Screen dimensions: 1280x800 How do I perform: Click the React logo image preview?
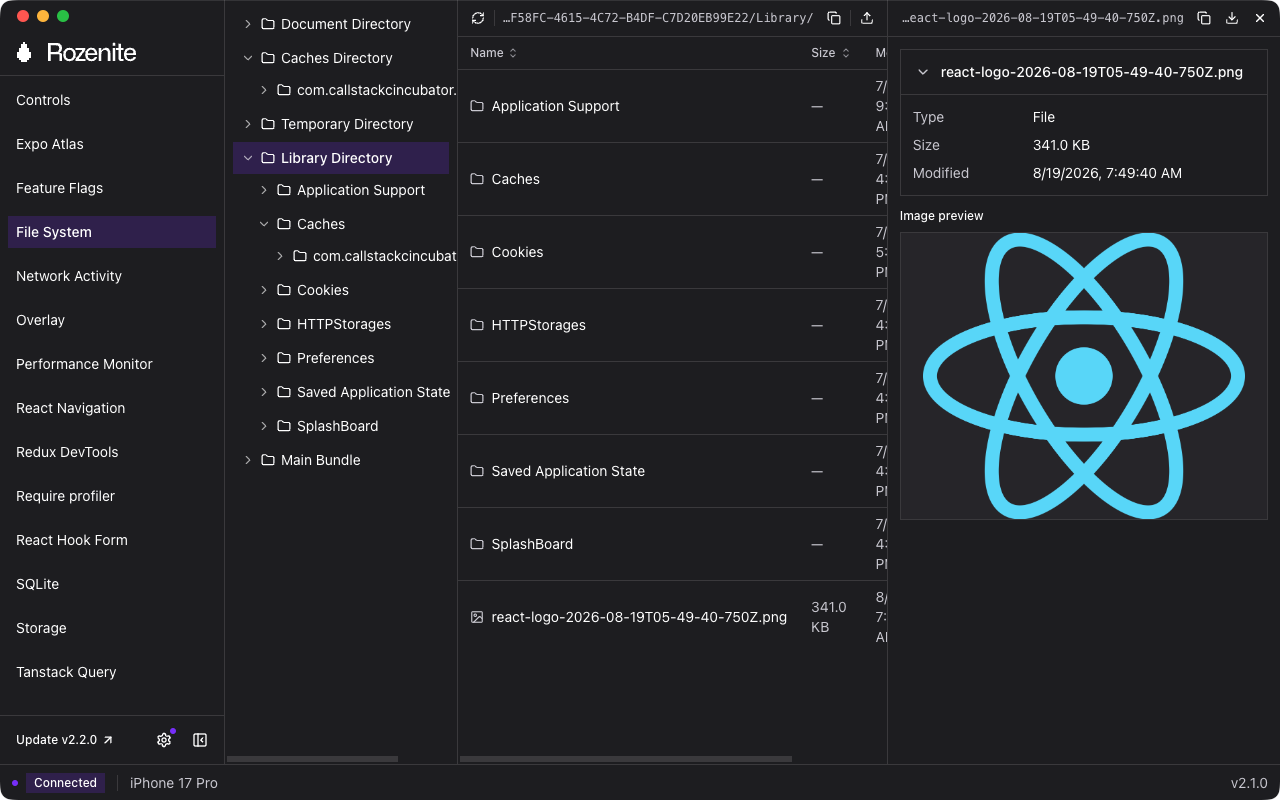[x=1084, y=376]
